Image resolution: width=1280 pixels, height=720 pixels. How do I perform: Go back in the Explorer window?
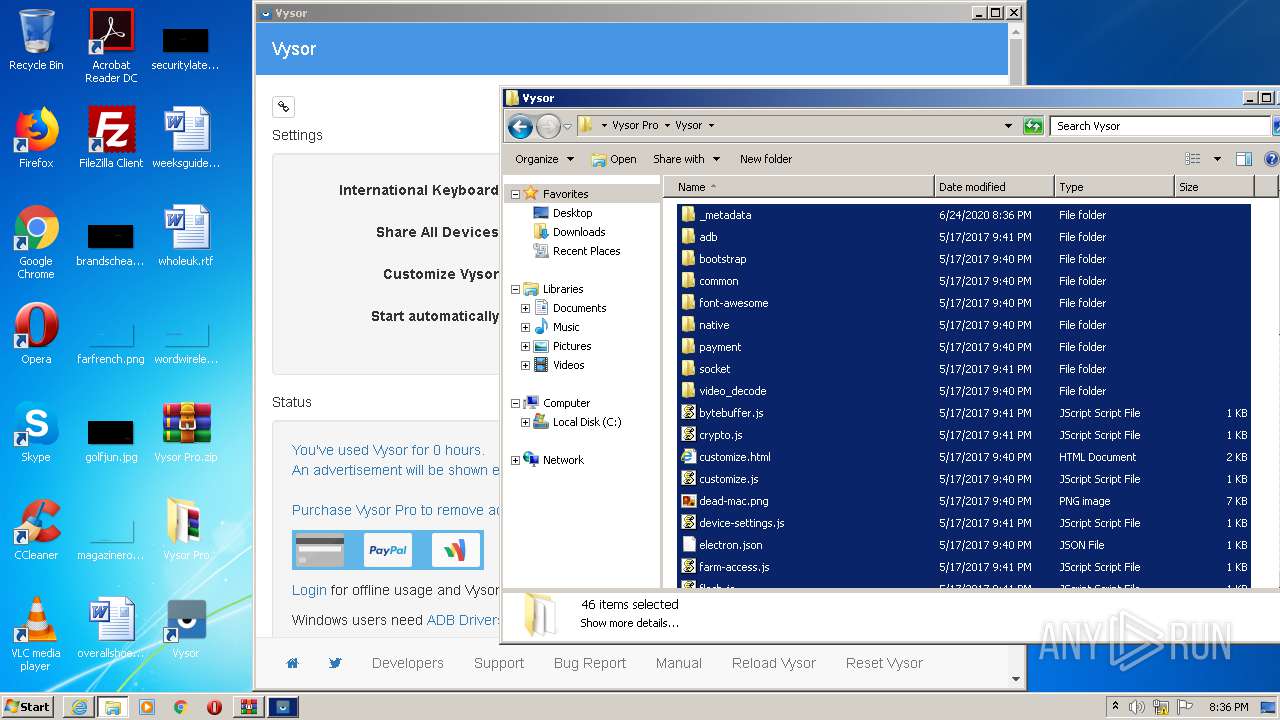point(520,126)
